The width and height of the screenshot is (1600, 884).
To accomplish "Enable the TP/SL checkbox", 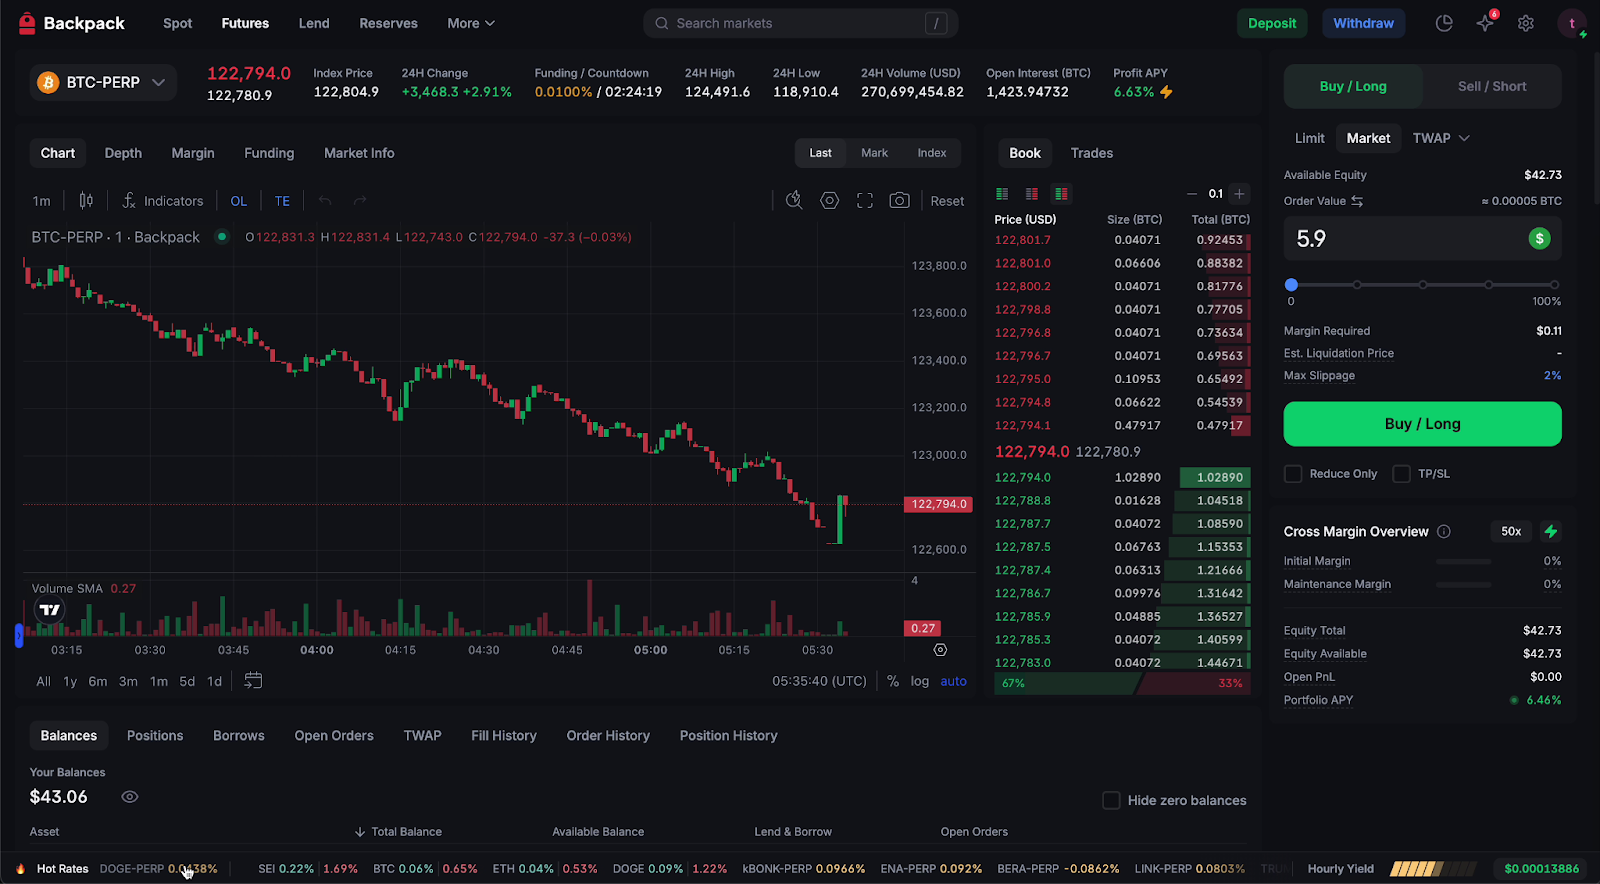I will point(1402,474).
